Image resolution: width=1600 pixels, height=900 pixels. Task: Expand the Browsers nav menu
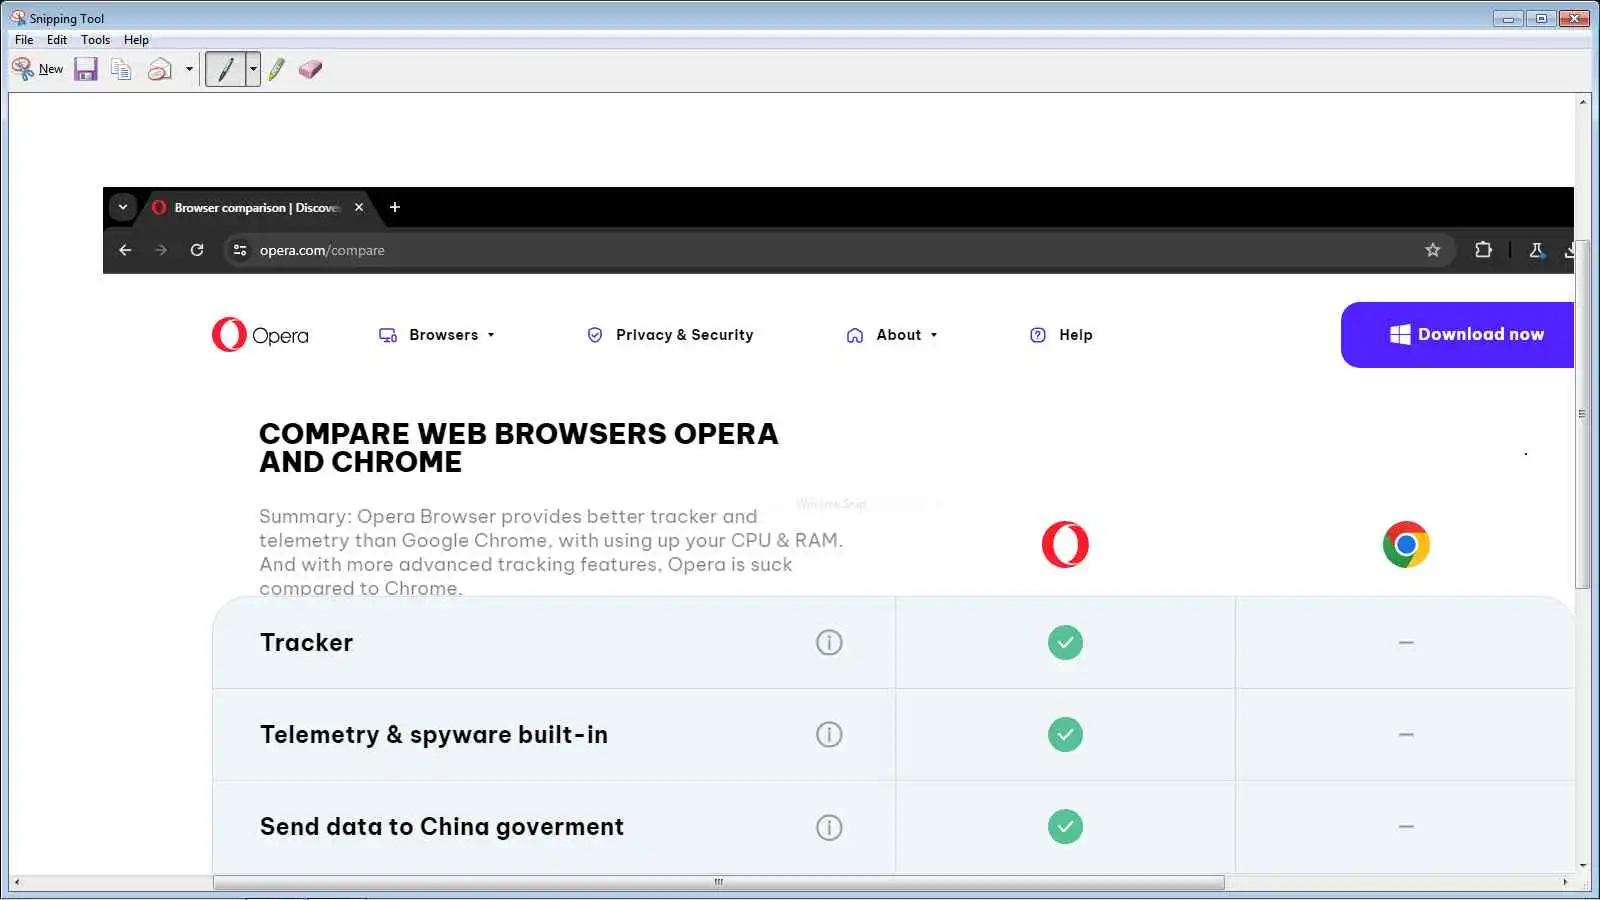point(436,335)
